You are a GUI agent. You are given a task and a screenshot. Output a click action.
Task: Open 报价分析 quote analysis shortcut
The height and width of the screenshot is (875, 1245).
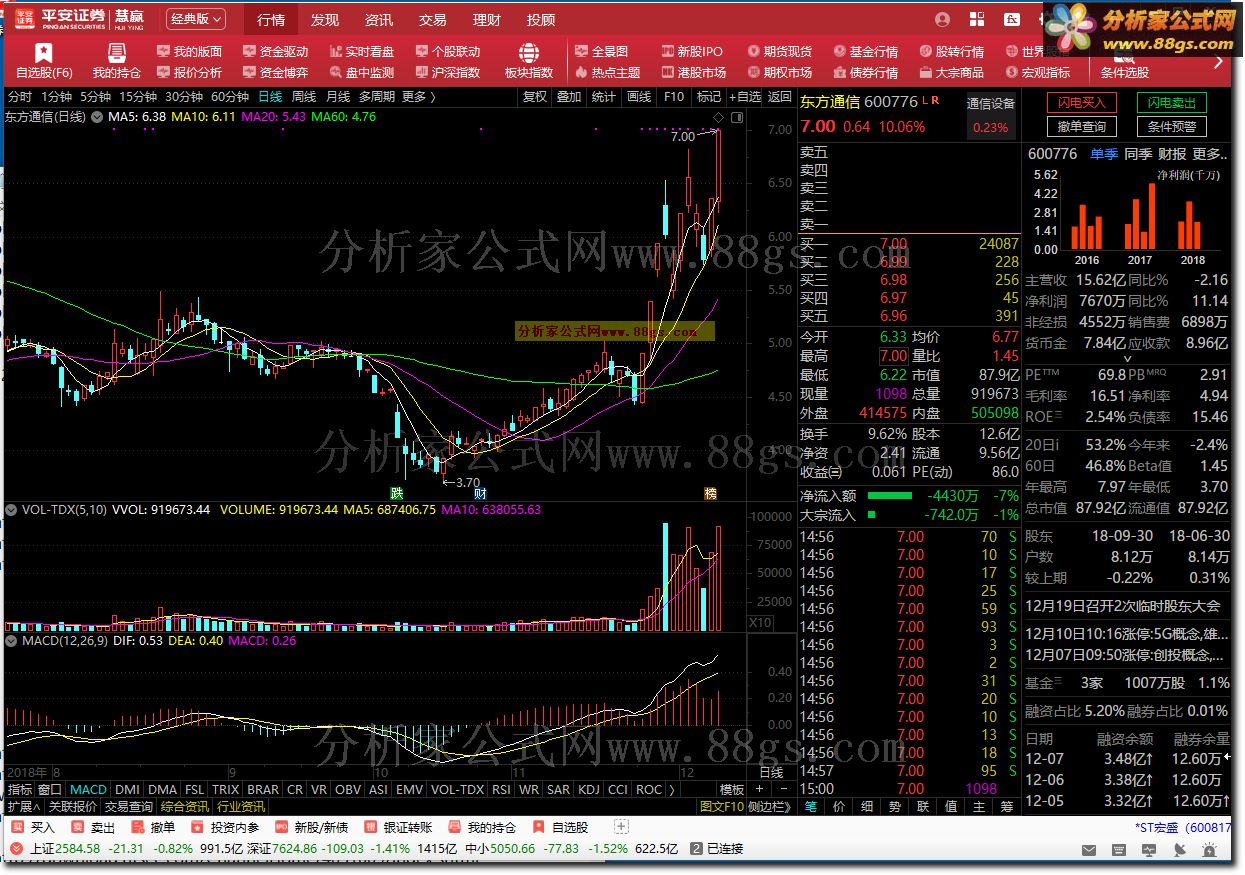[189, 72]
